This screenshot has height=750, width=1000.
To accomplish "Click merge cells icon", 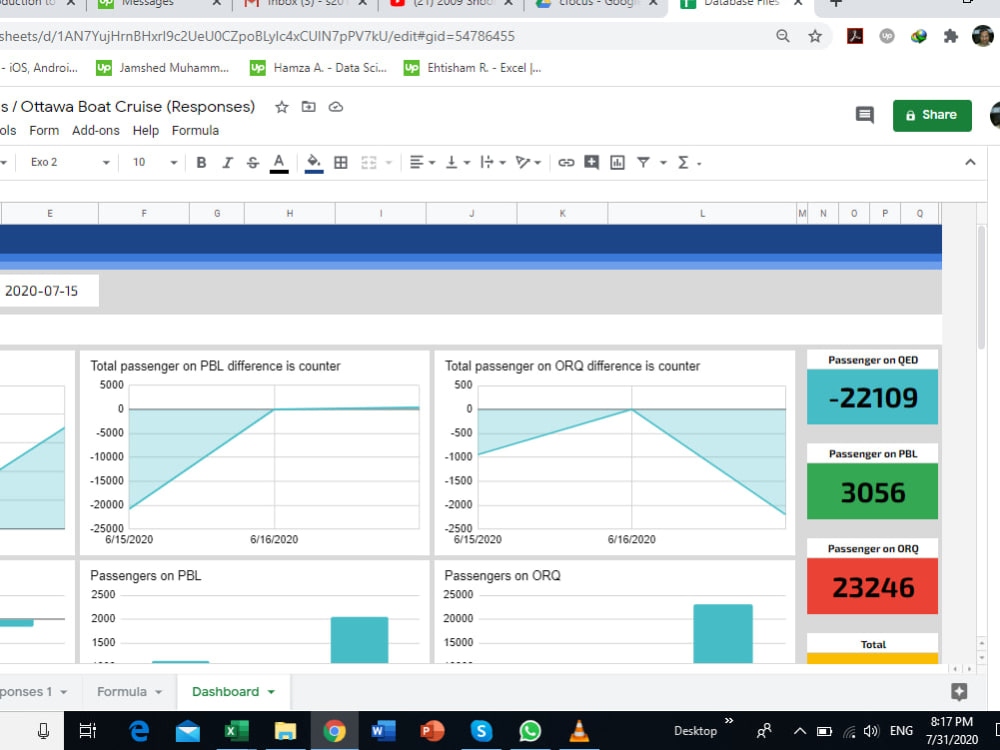I will pos(369,163).
